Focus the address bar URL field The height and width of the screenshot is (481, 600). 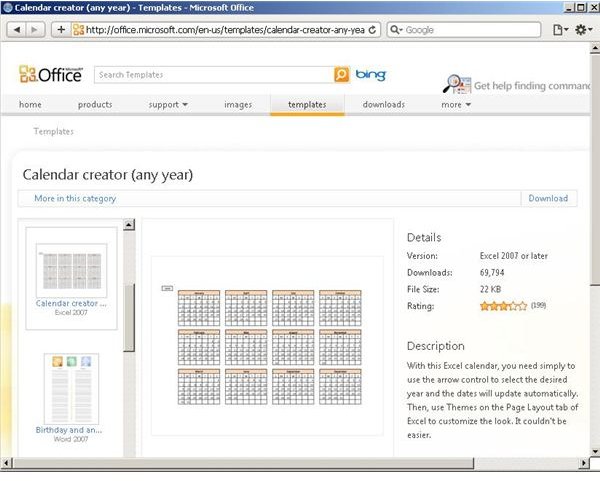click(225, 30)
